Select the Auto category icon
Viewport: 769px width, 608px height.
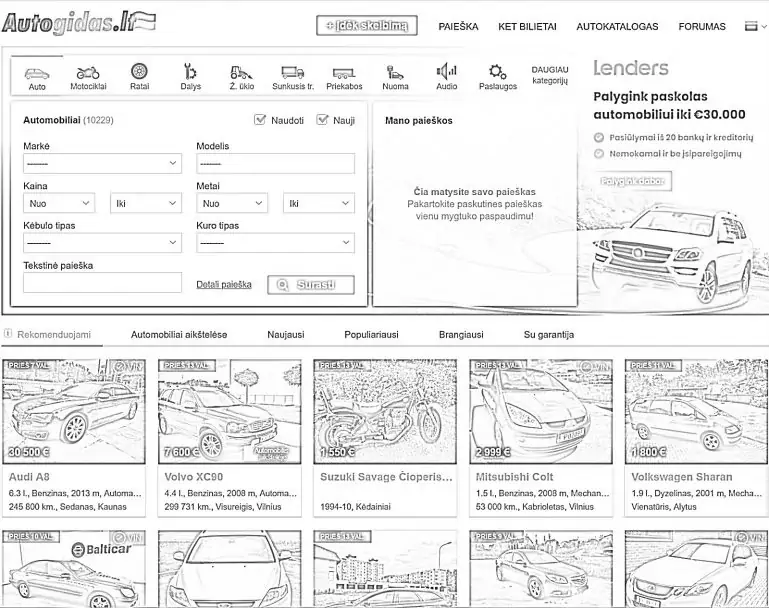[x=37, y=74]
